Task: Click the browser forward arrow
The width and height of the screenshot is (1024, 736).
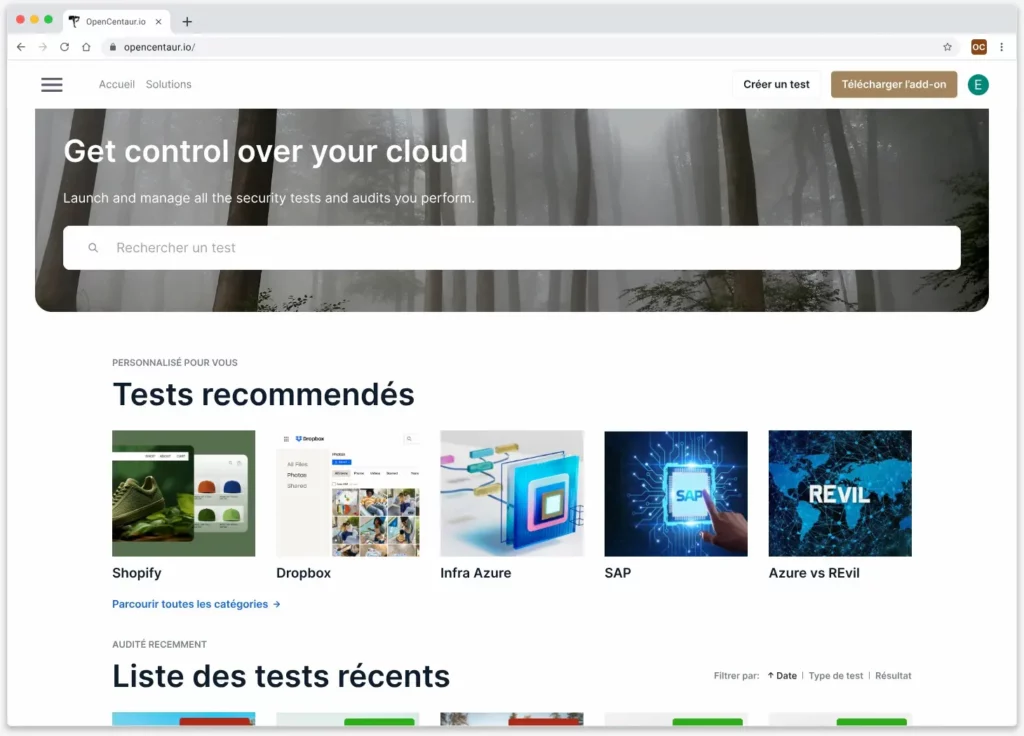Action: [x=42, y=47]
